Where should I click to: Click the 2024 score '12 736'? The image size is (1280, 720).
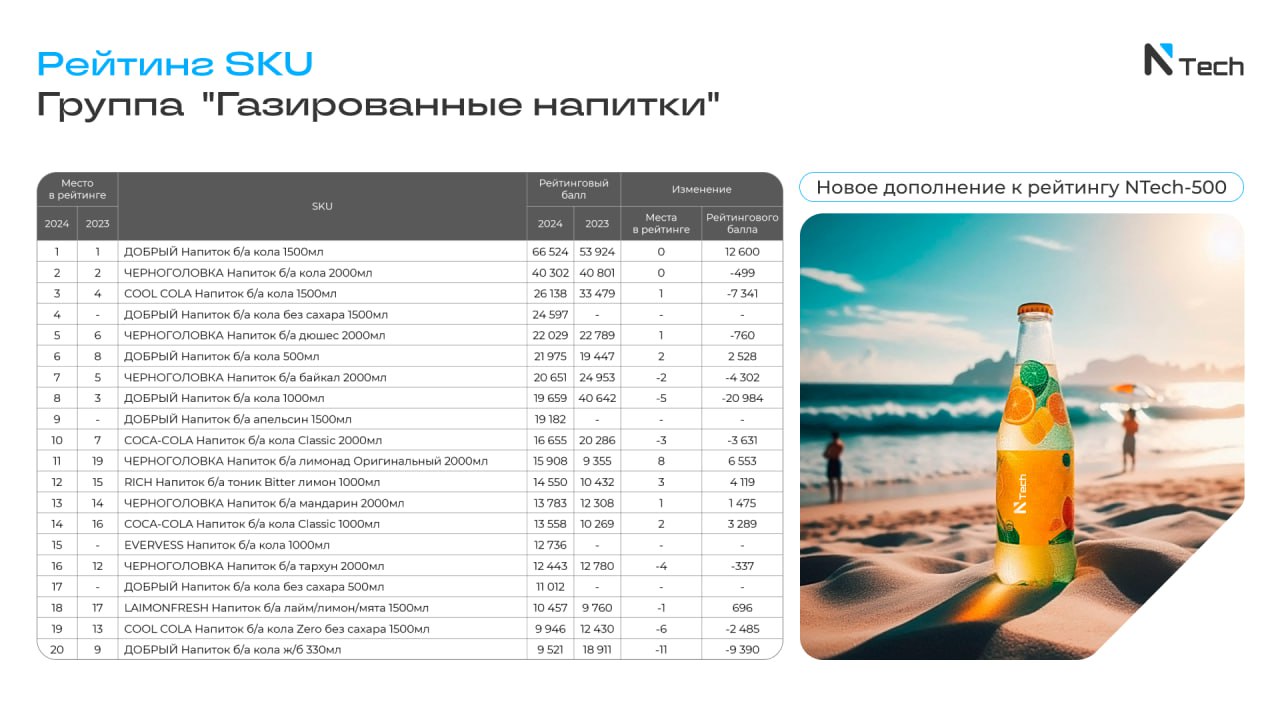point(550,546)
